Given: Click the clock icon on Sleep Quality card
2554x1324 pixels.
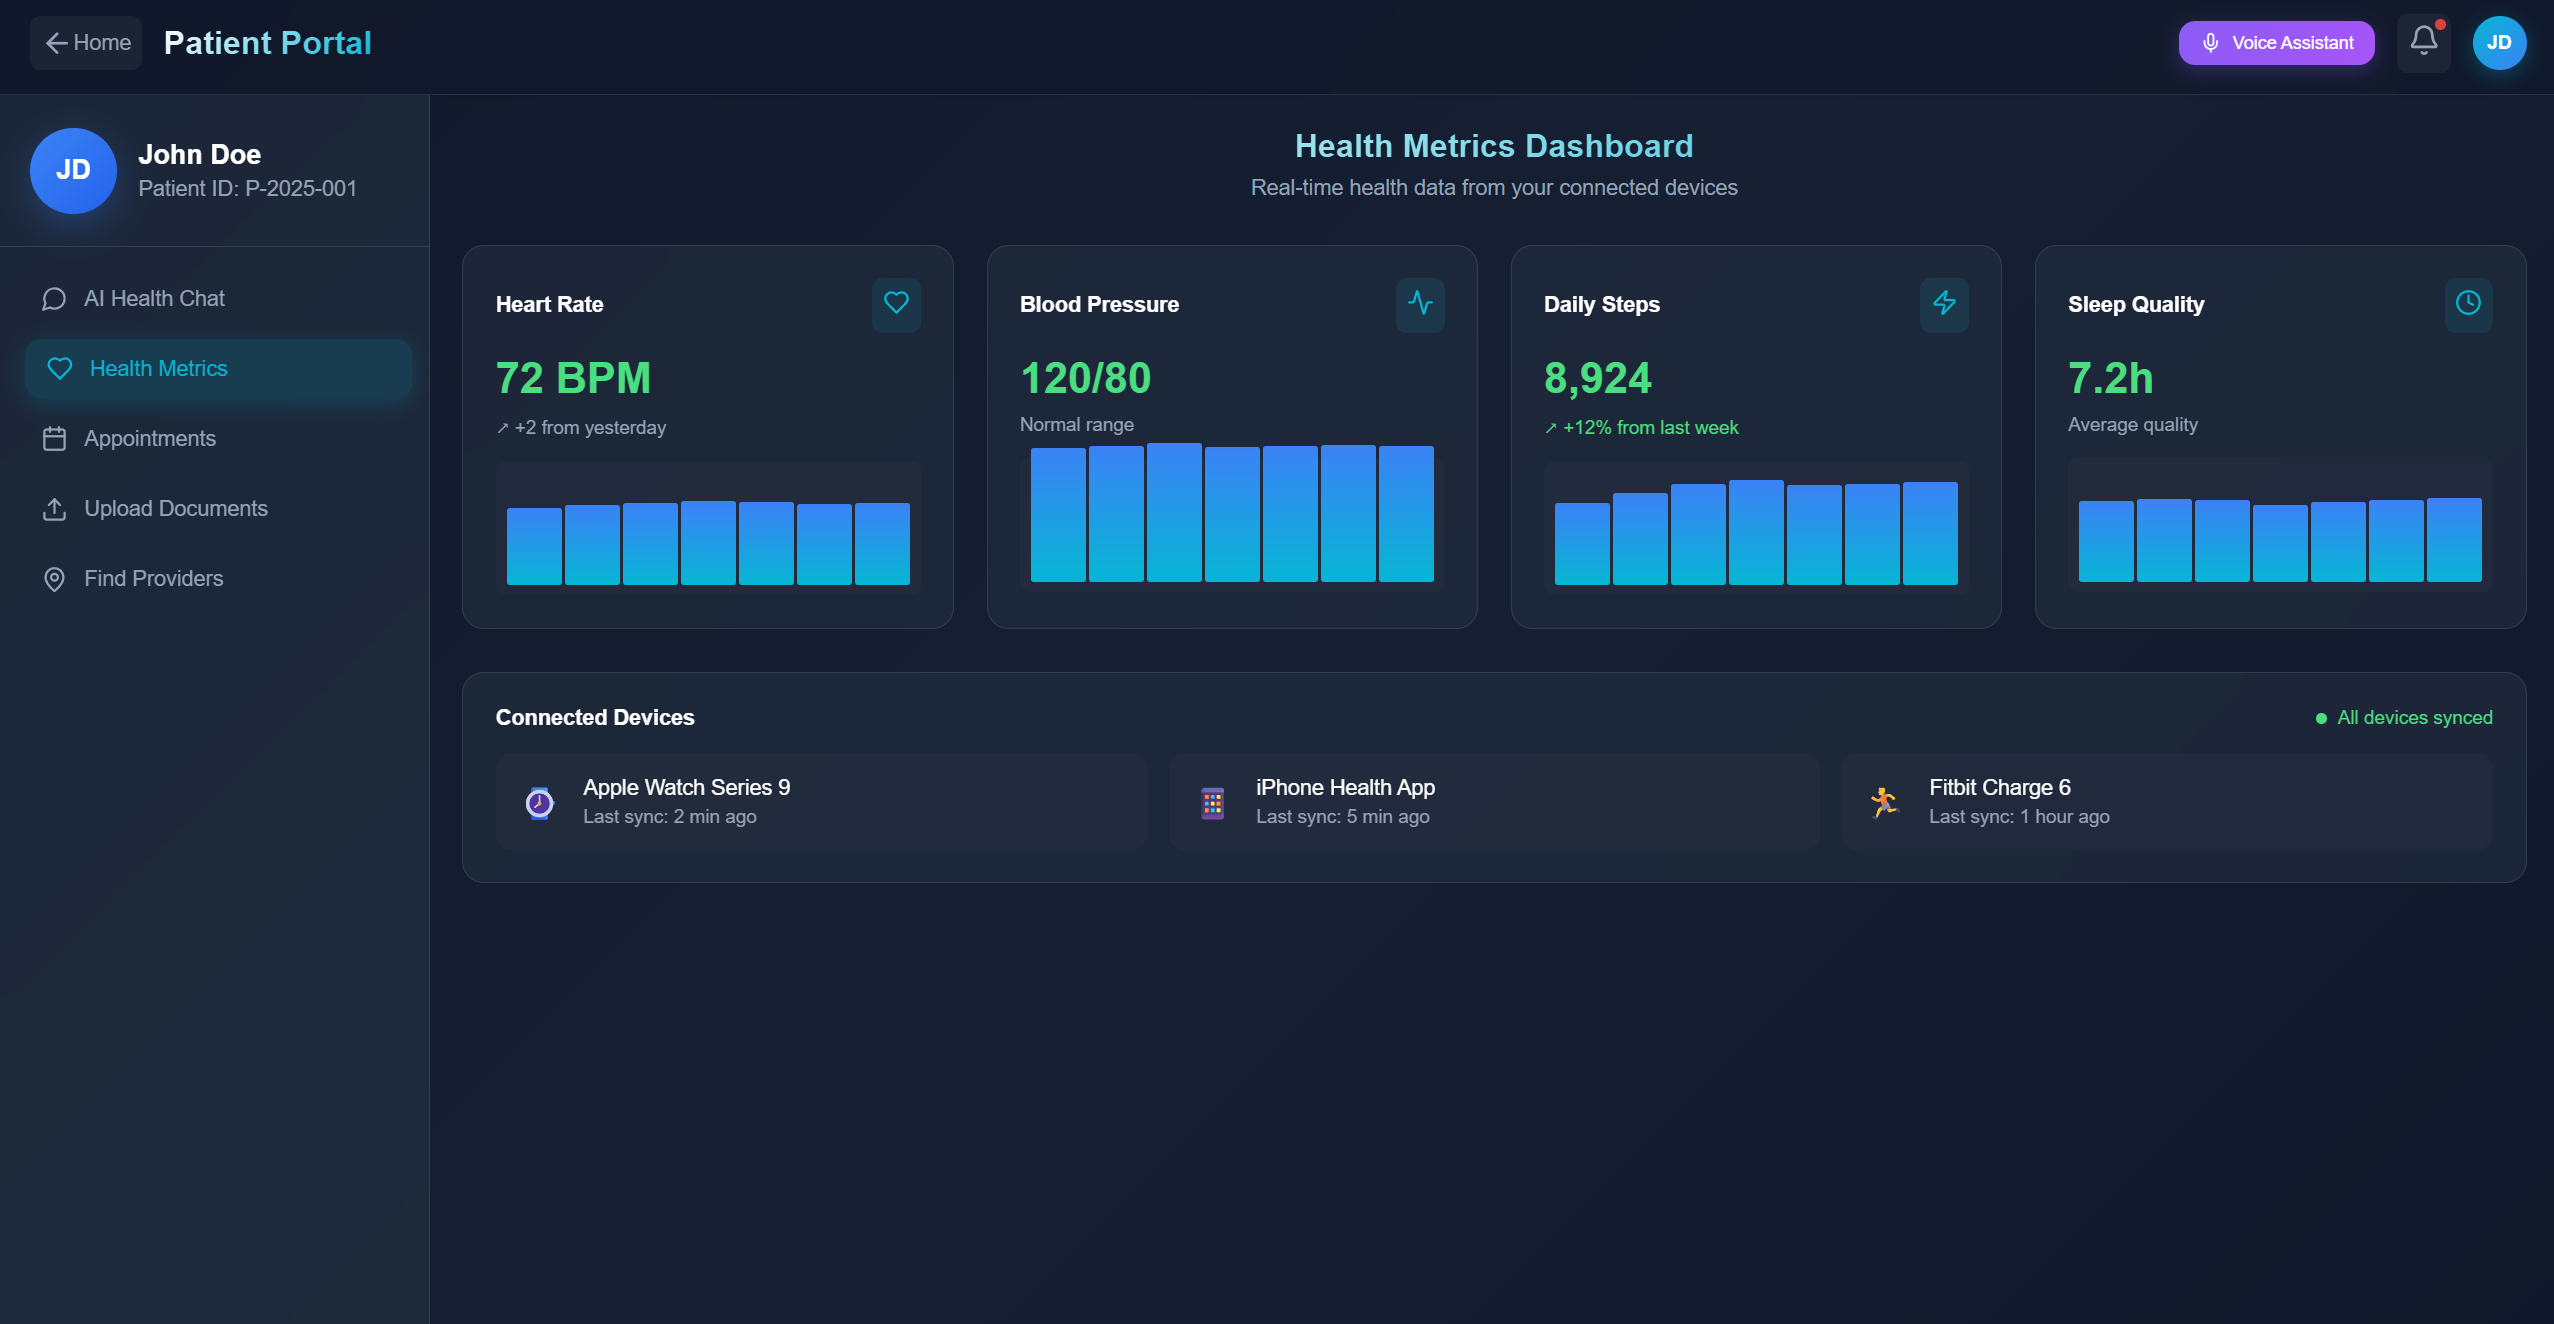Looking at the screenshot, I should (x=2468, y=303).
